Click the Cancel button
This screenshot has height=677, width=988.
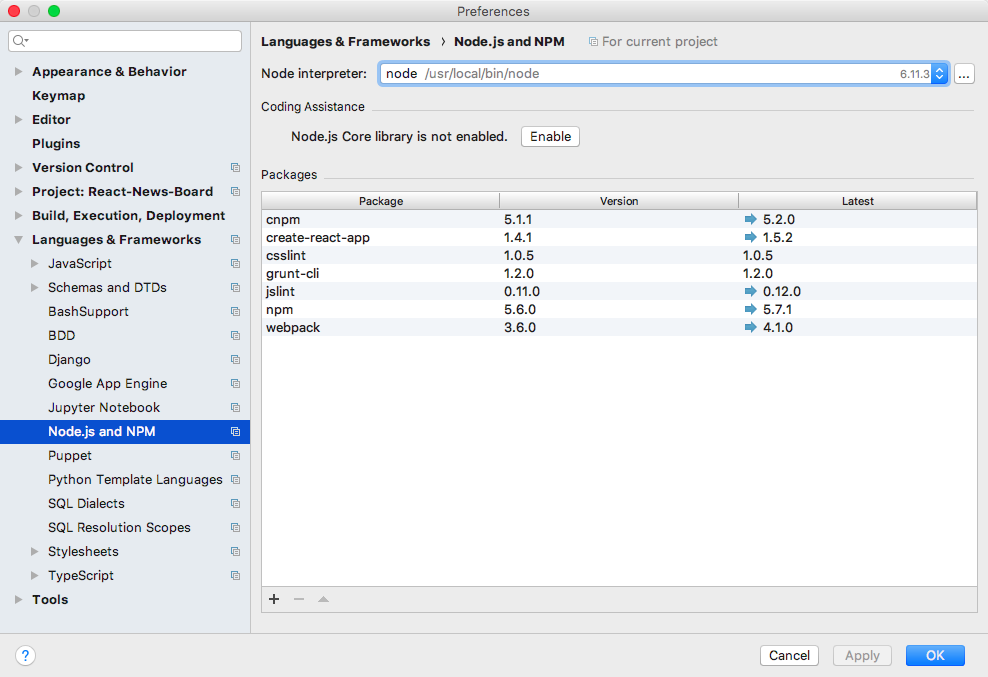[789, 656]
